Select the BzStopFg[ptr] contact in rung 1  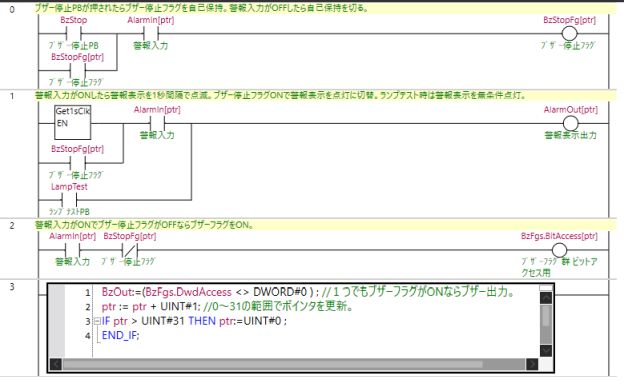(x=77, y=163)
